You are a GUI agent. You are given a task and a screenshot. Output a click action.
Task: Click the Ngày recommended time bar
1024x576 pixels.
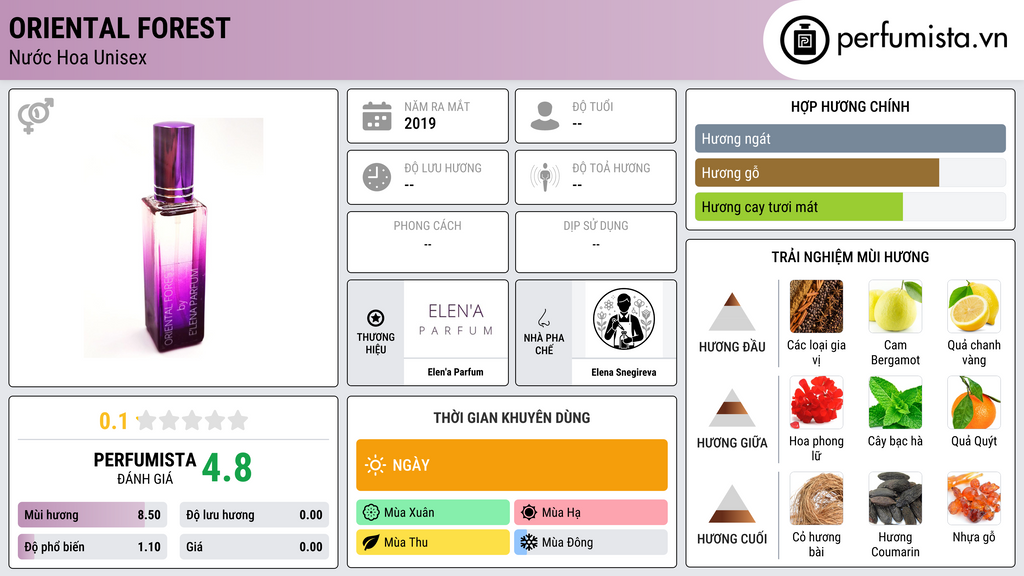coord(512,465)
